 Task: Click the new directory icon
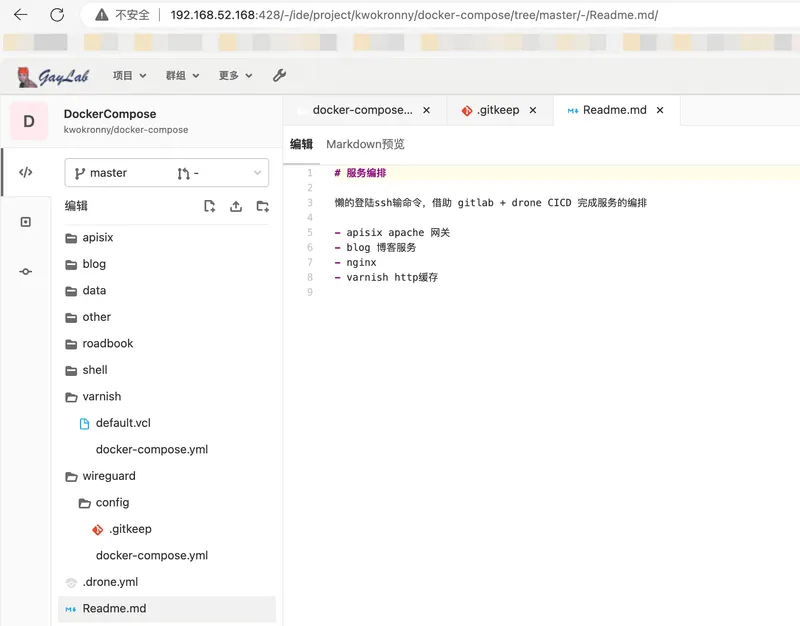[x=263, y=206]
